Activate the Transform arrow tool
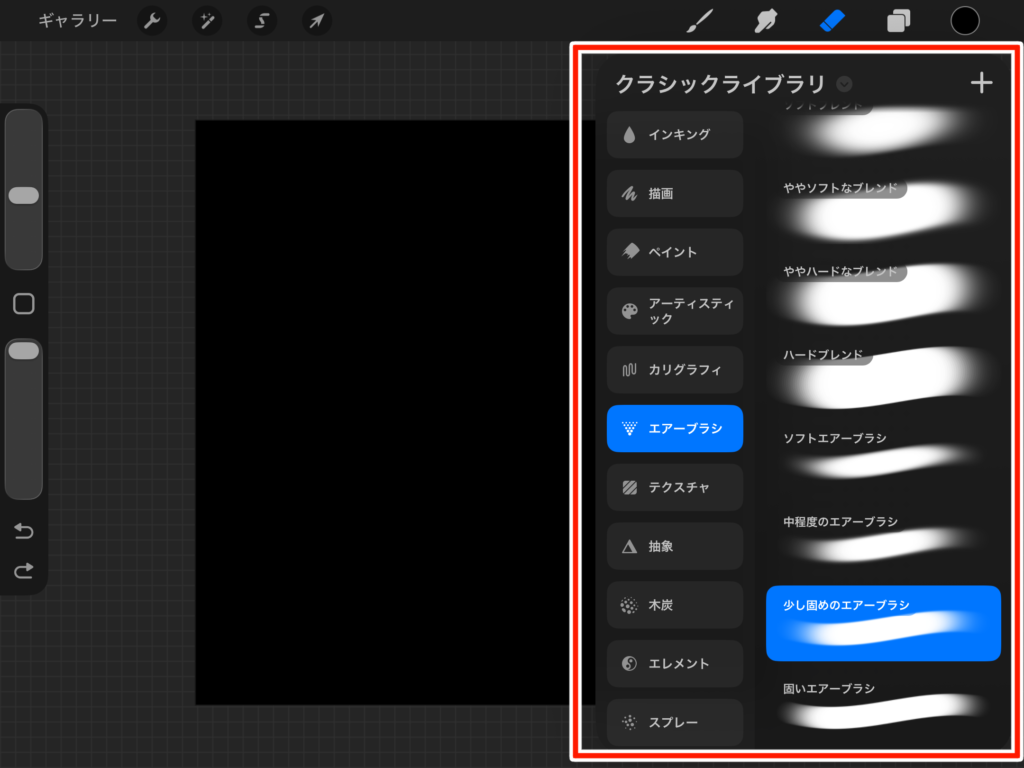This screenshot has height=768, width=1024. 317,21
